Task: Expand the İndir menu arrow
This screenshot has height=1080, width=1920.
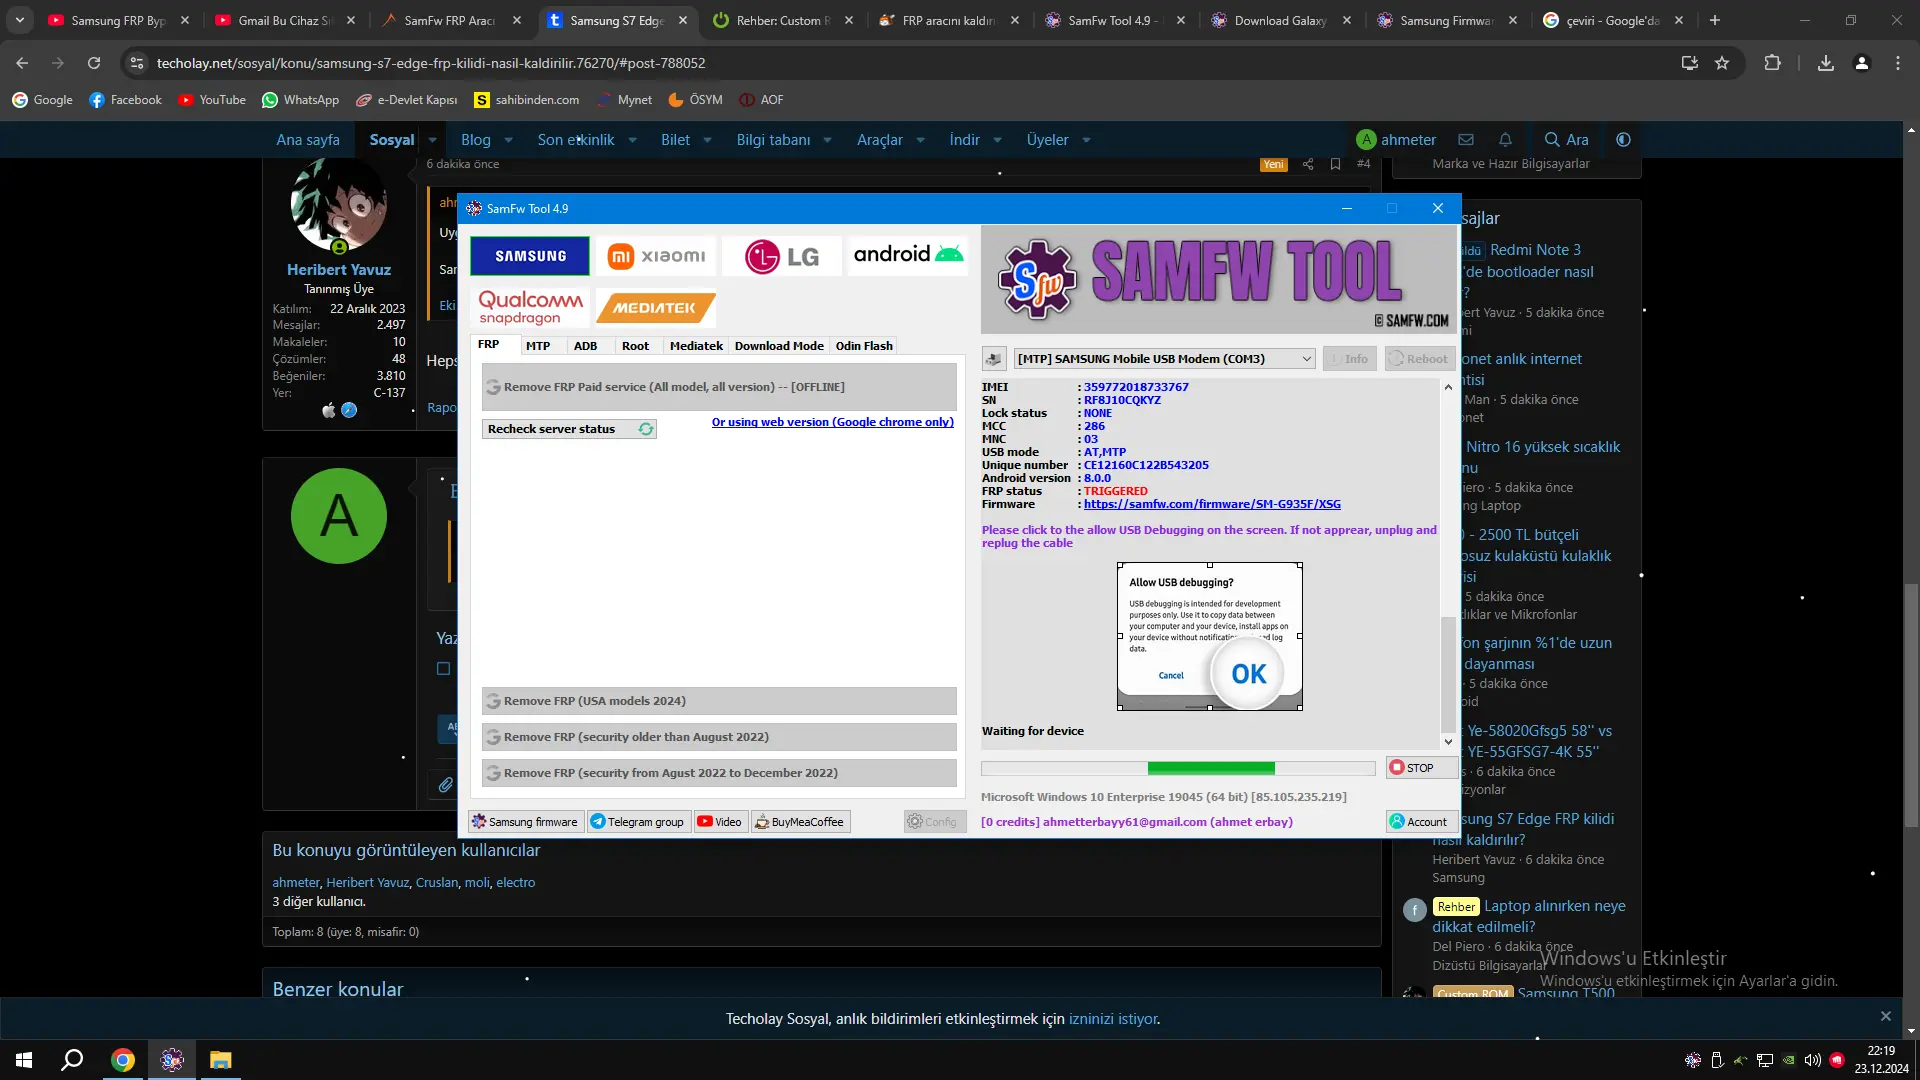Action: (x=997, y=141)
